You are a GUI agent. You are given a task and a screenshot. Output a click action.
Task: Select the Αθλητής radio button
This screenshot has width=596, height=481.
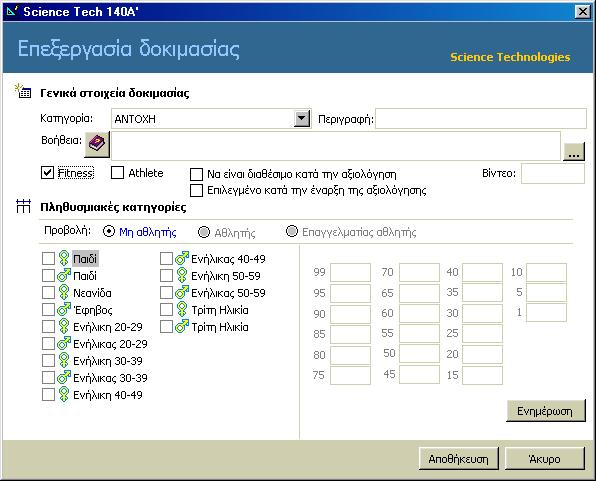(x=204, y=232)
